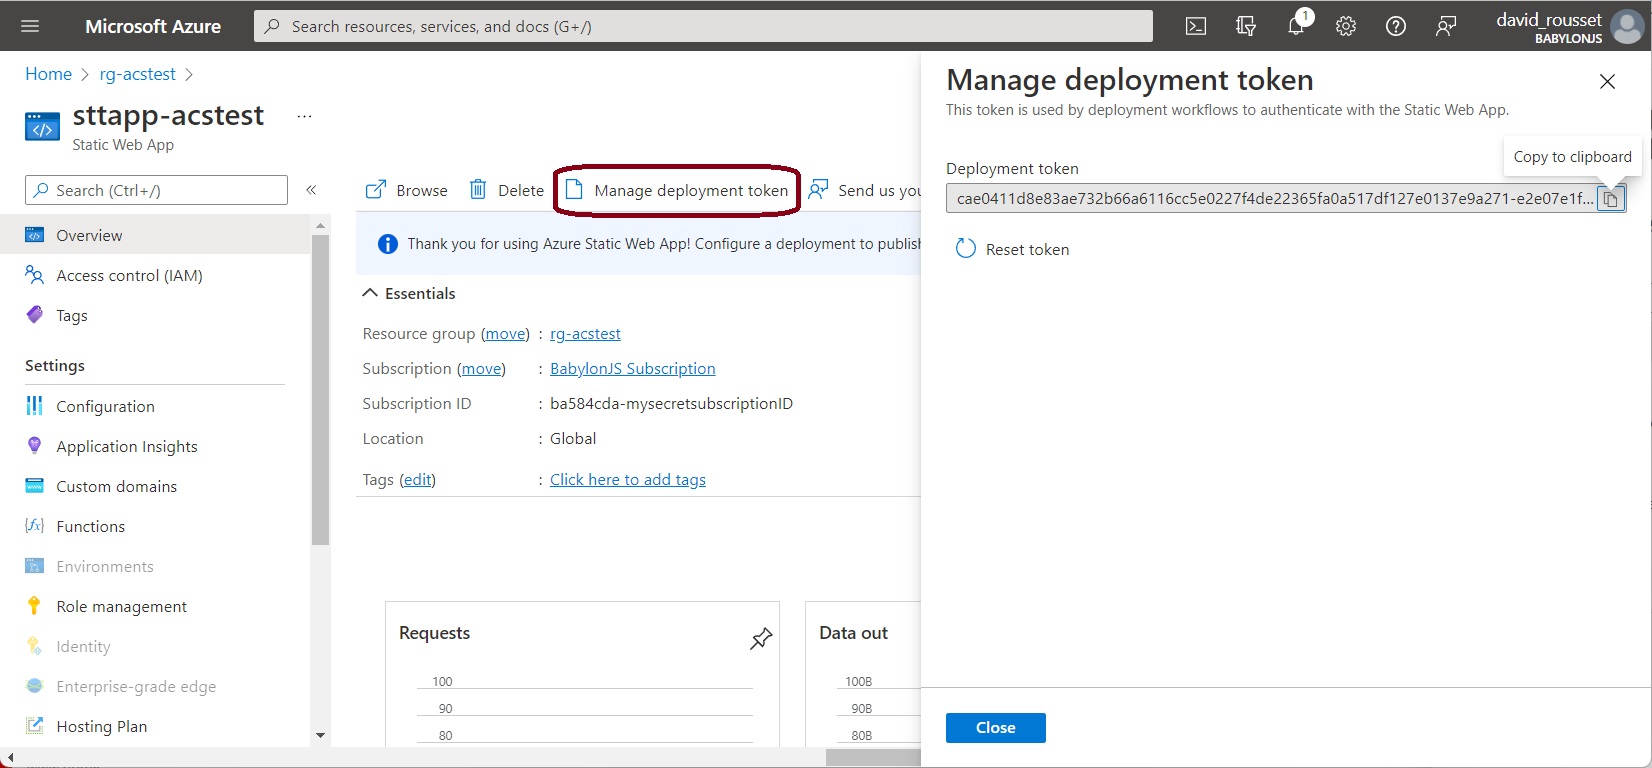Click edit link next to Tags

(417, 480)
